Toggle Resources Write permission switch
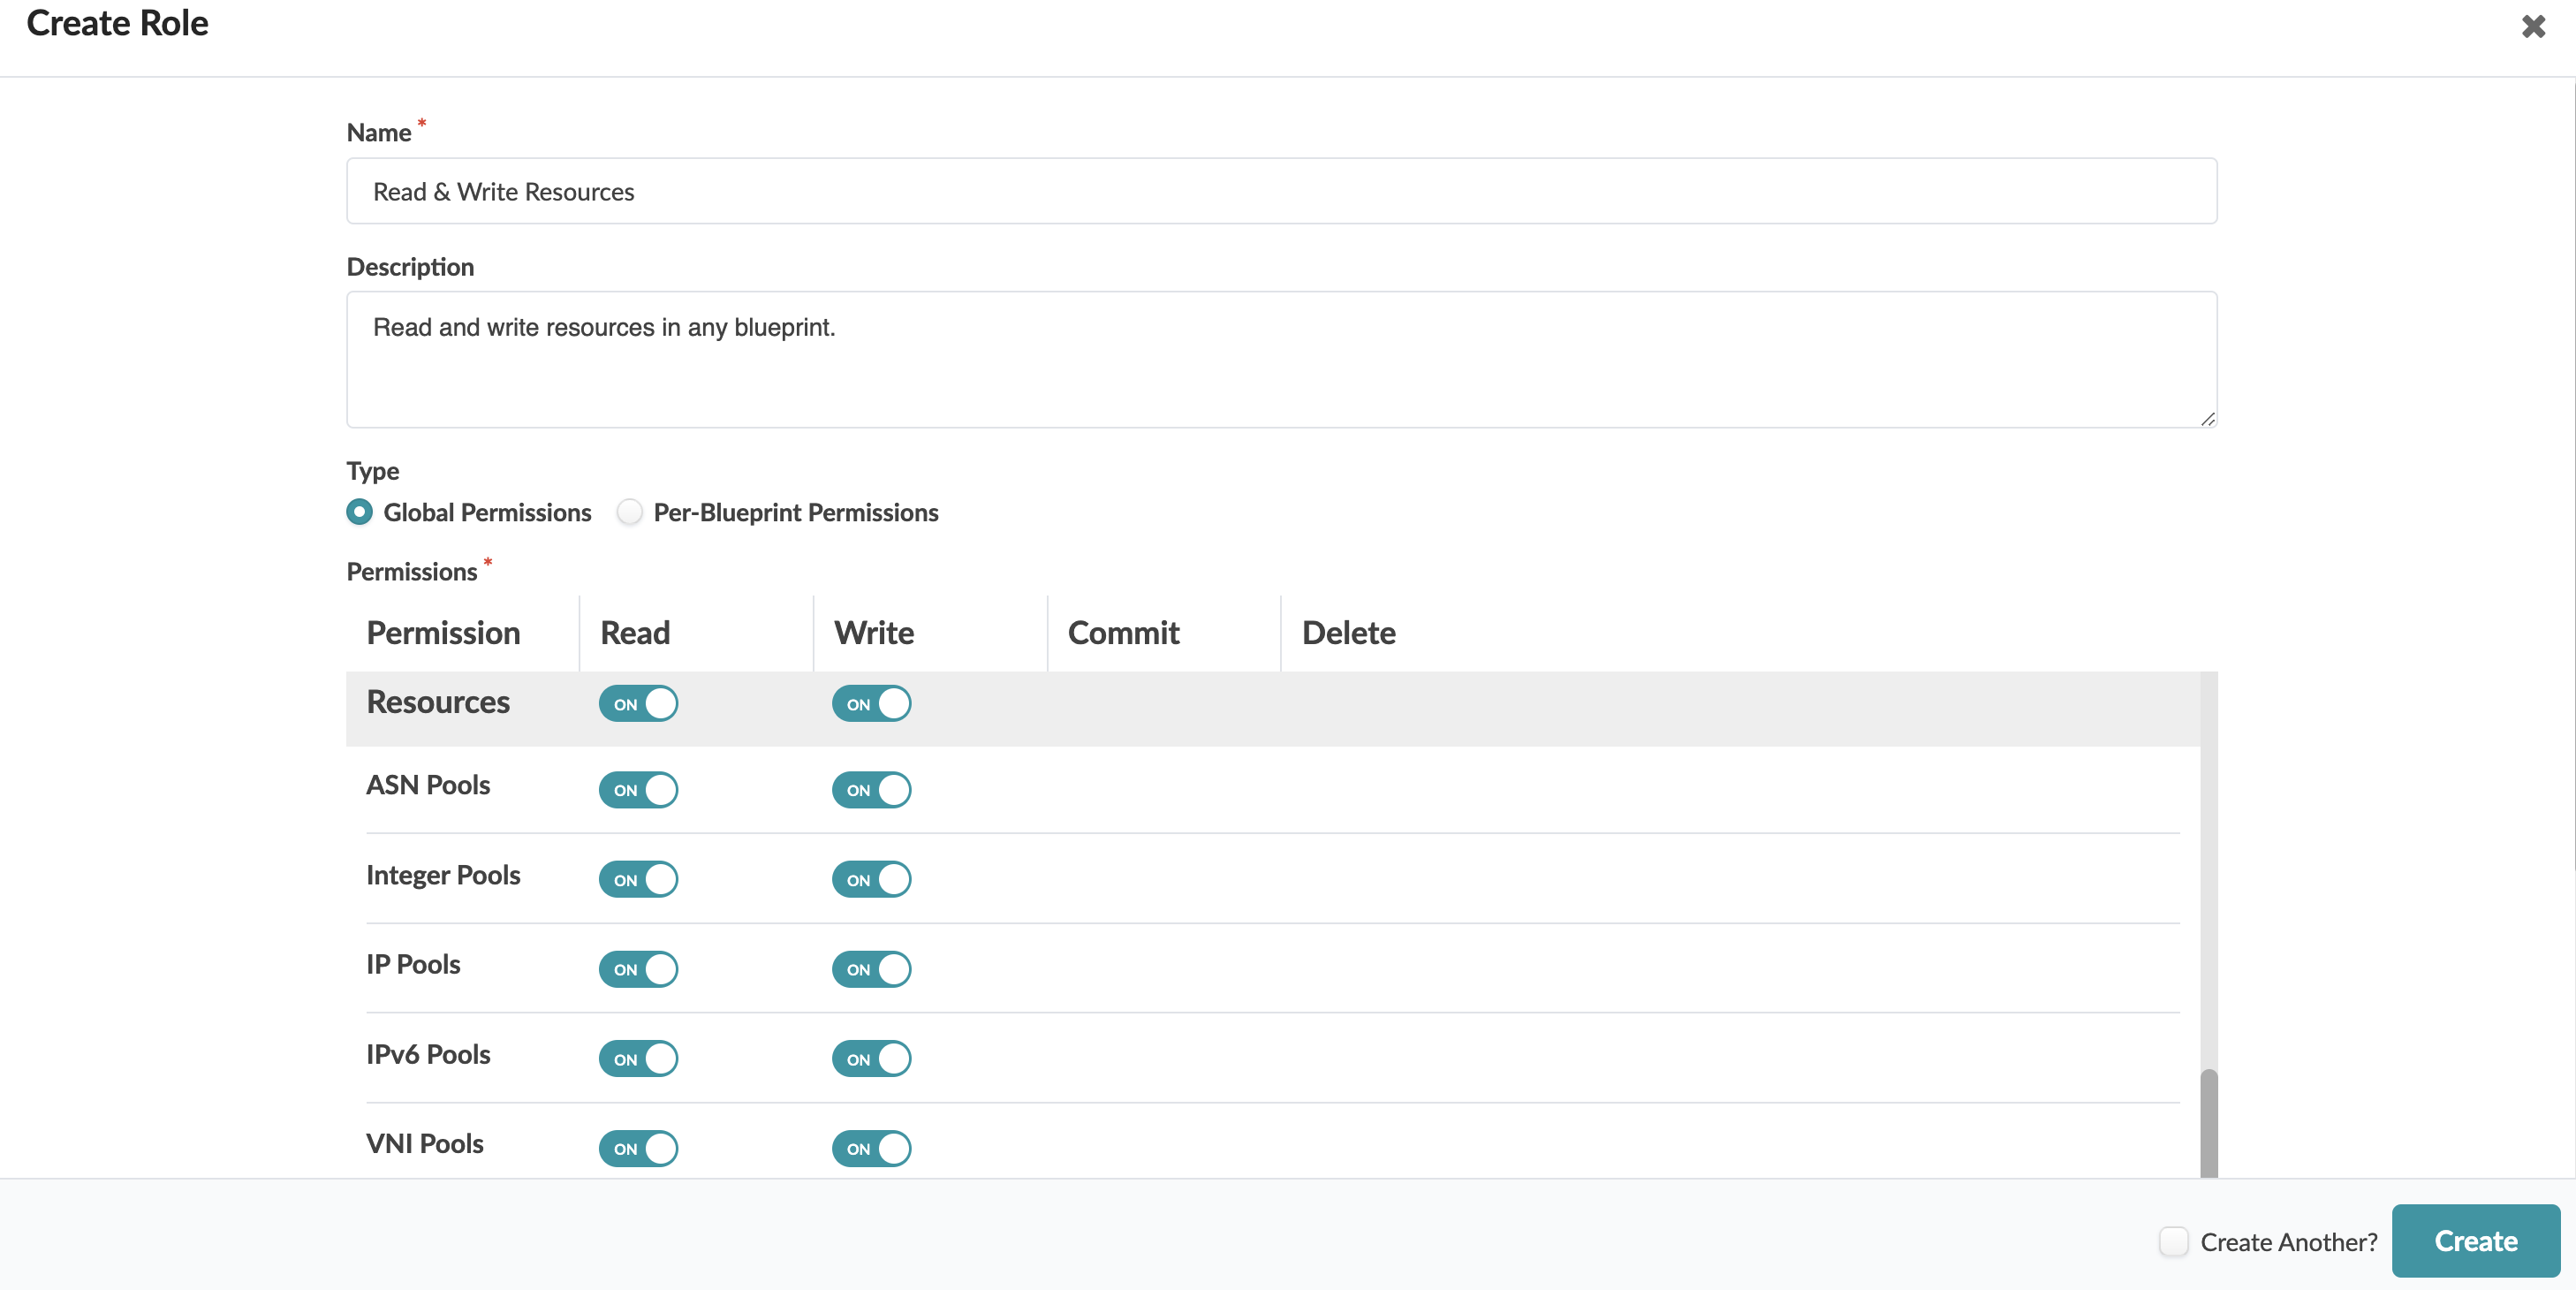This screenshot has height=1290, width=2576. coord(871,703)
